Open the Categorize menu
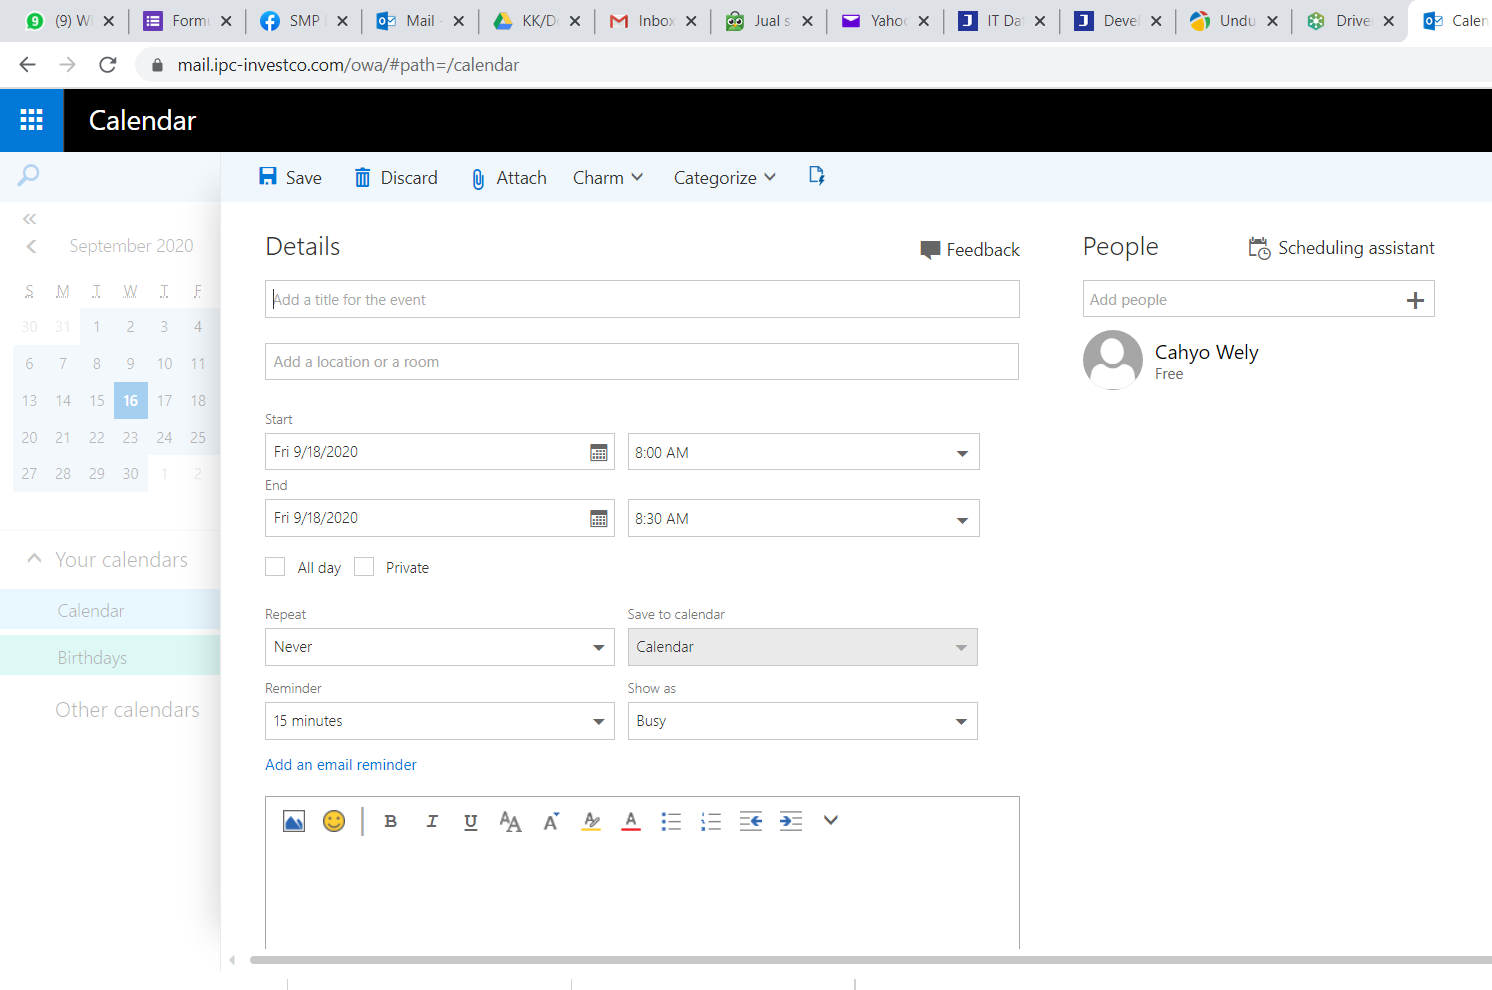The image size is (1492, 990). pos(723,177)
